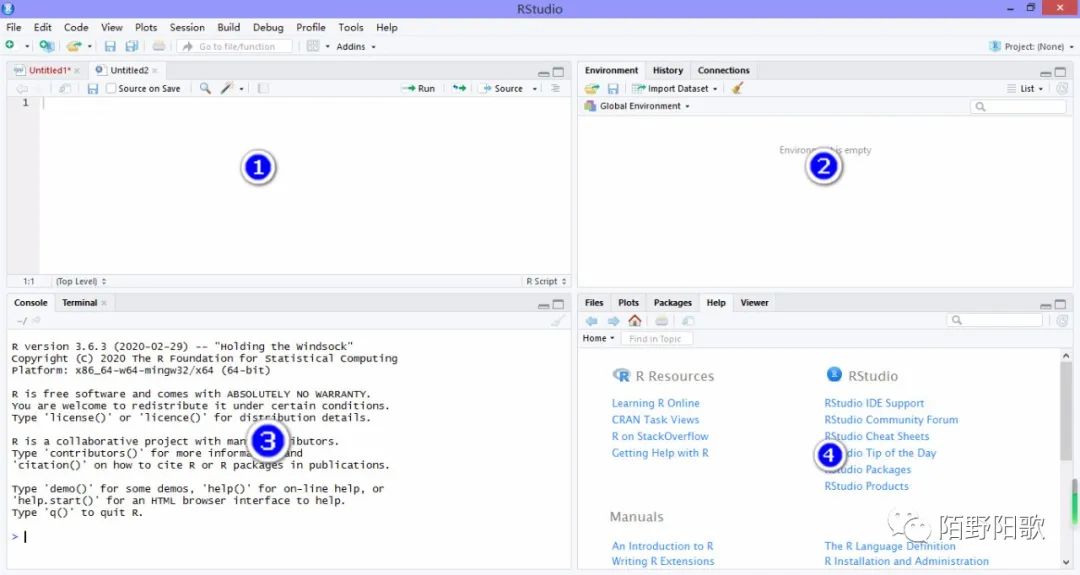
Task: Click the Create a project icon
Action: [x=46, y=46]
